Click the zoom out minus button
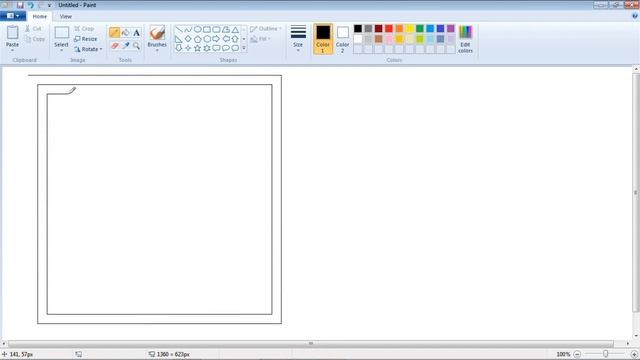Viewport: 640px width, 360px height. (x=577, y=354)
